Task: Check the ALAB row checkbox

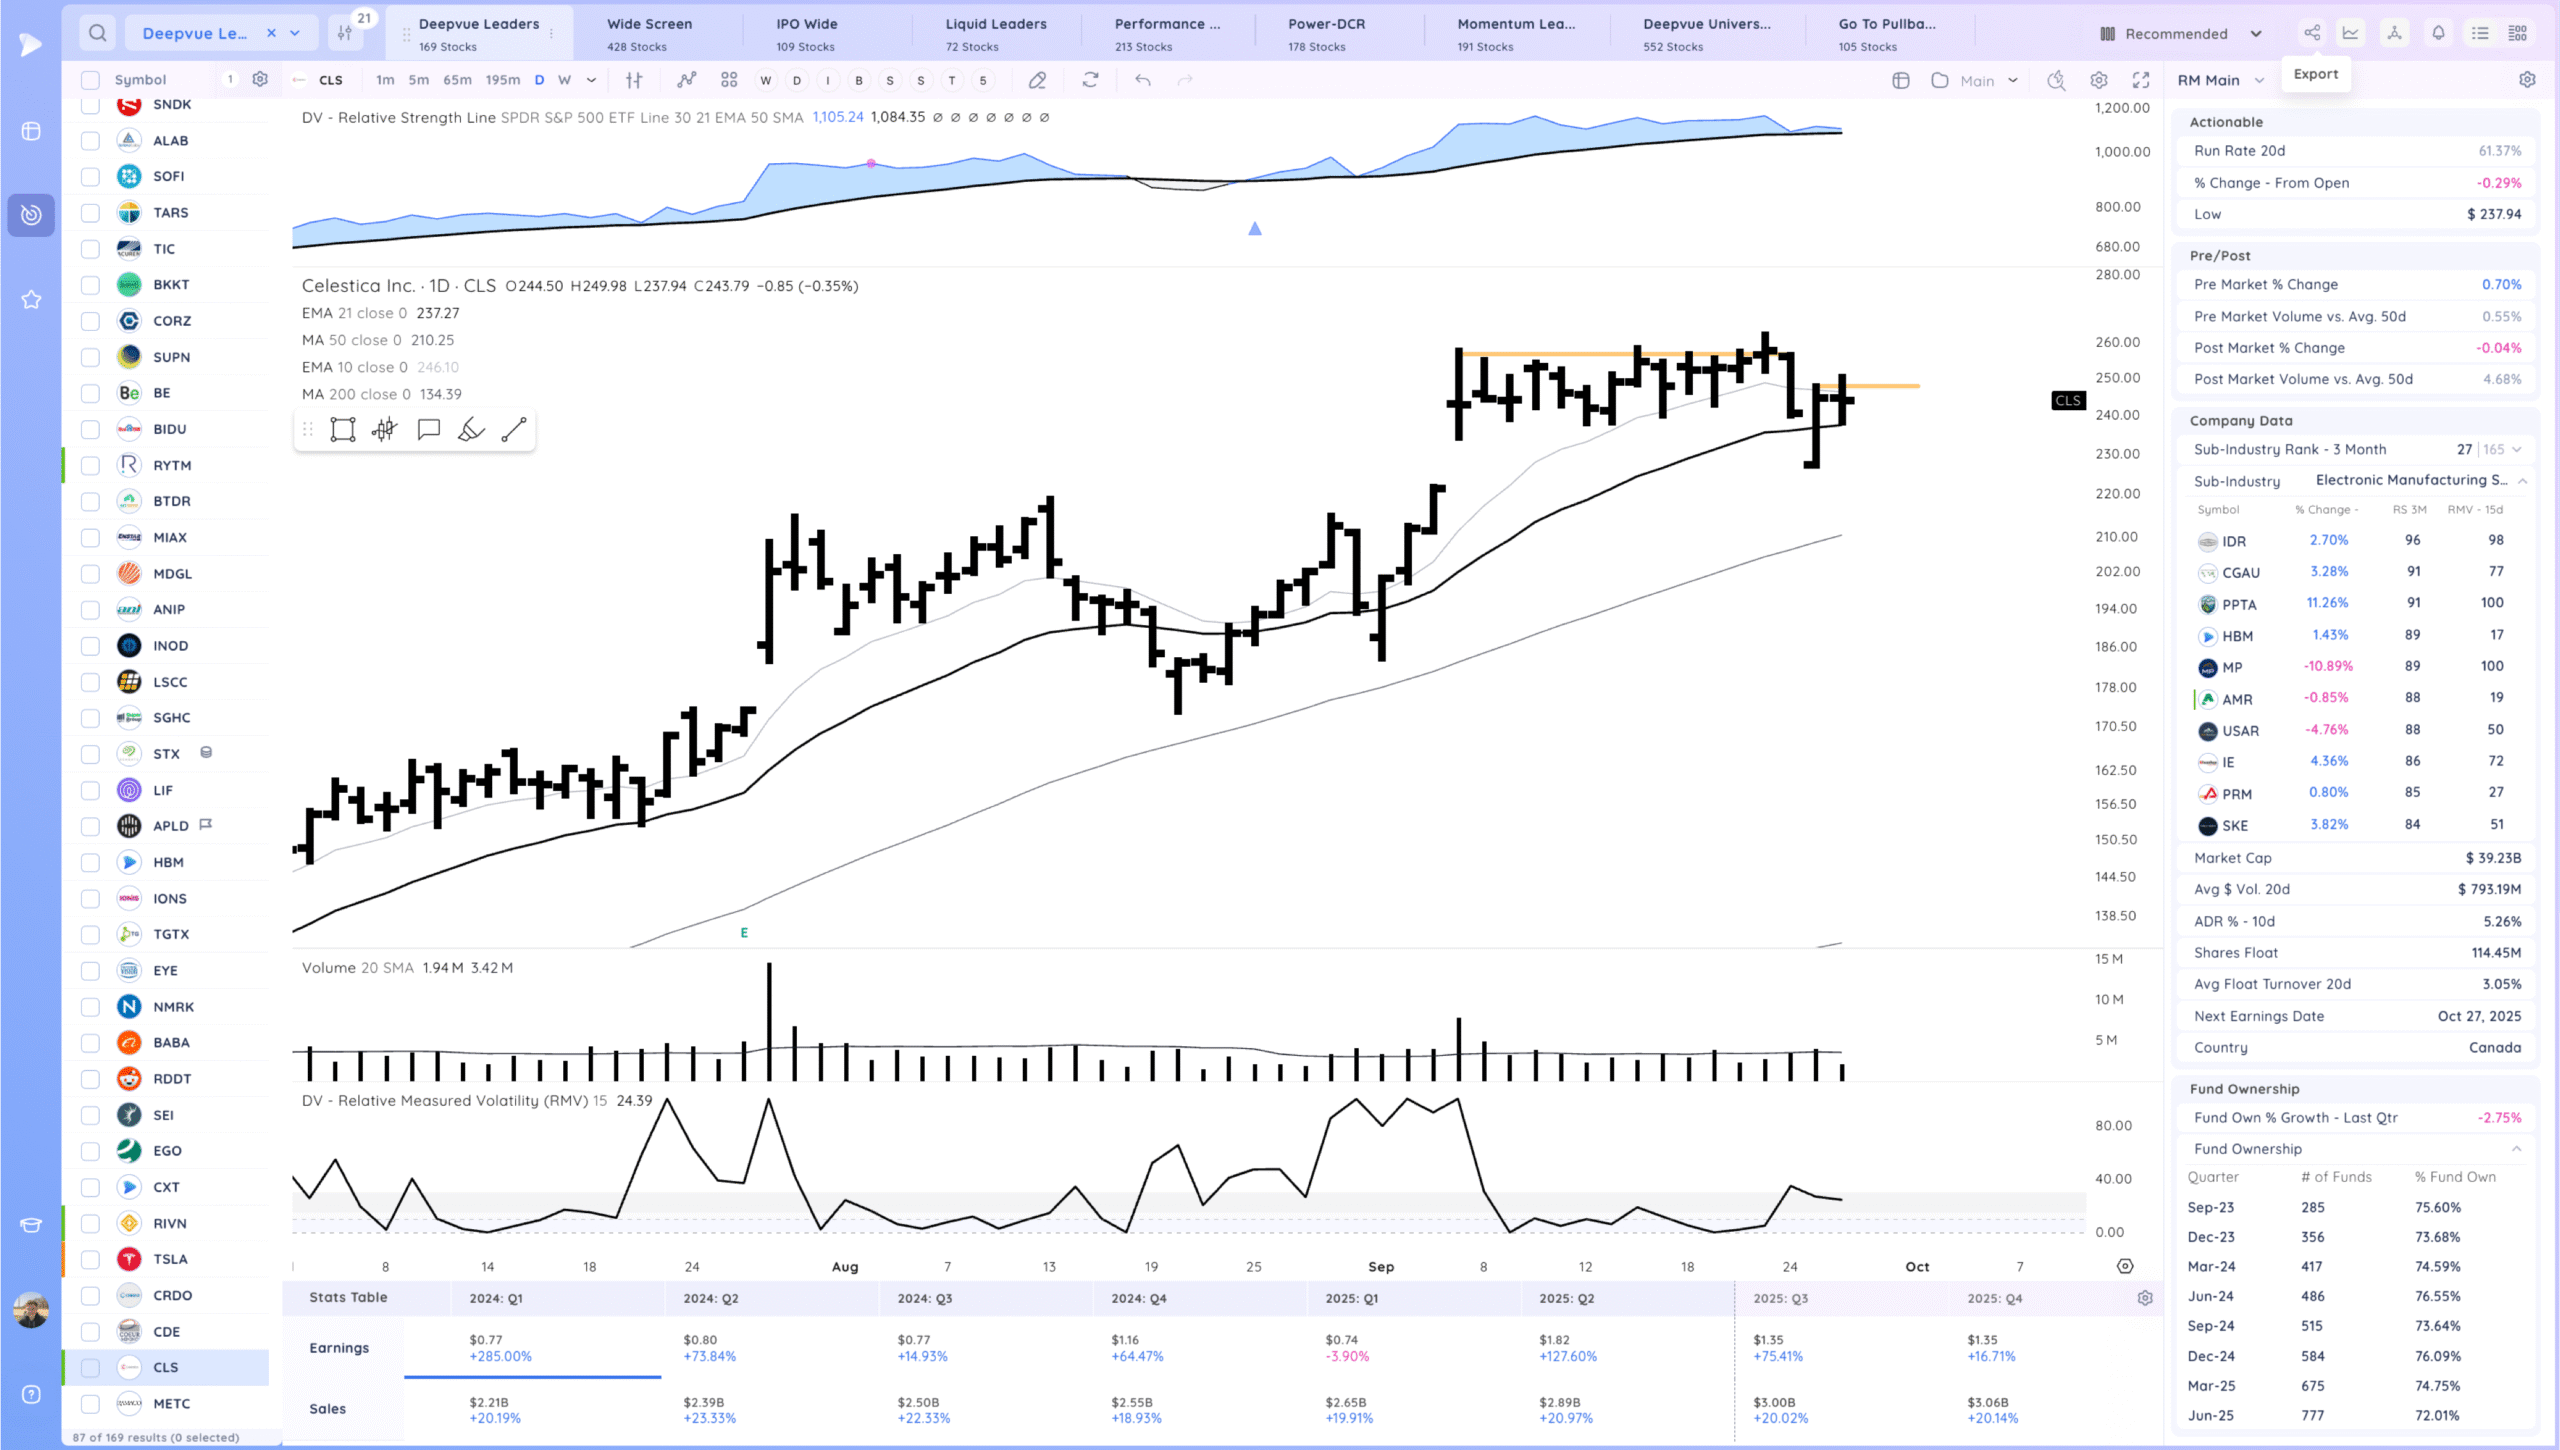Action: coord(90,141)
